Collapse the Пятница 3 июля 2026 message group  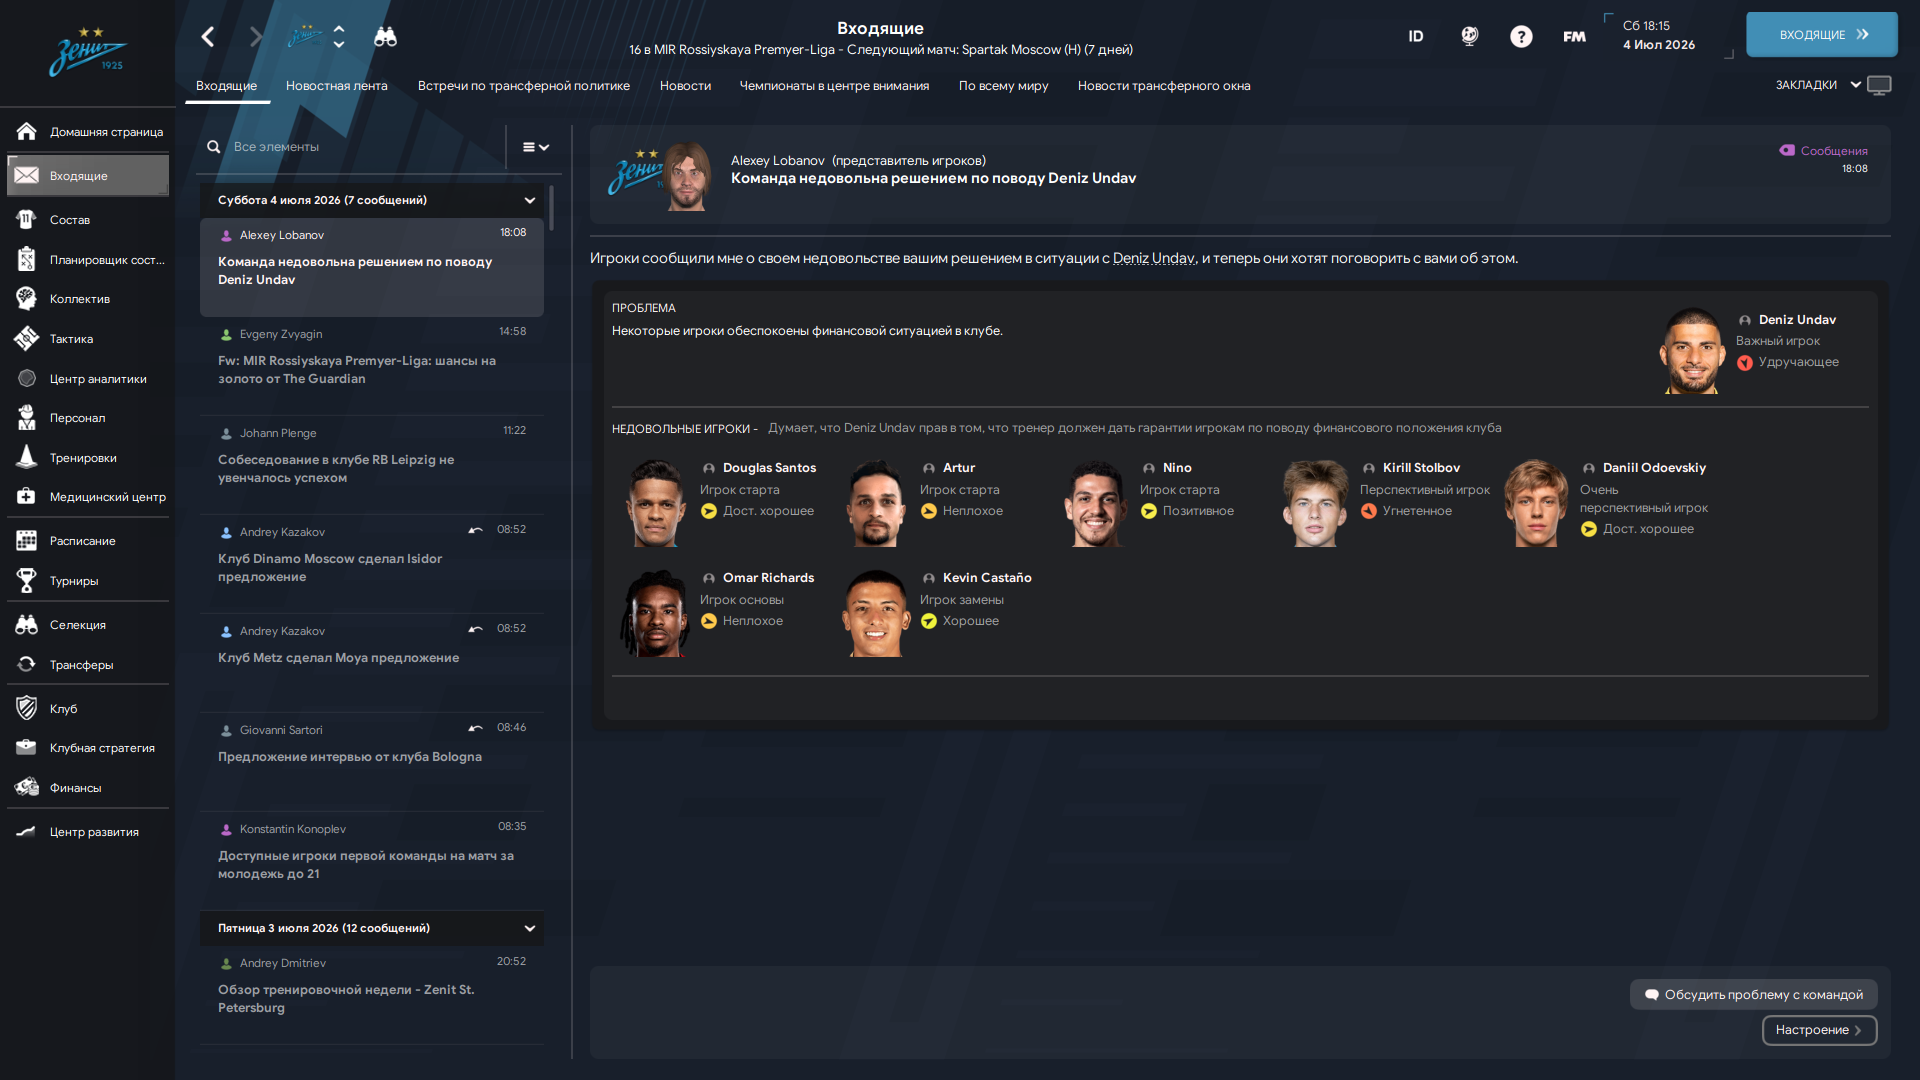(x=530, y=928)
